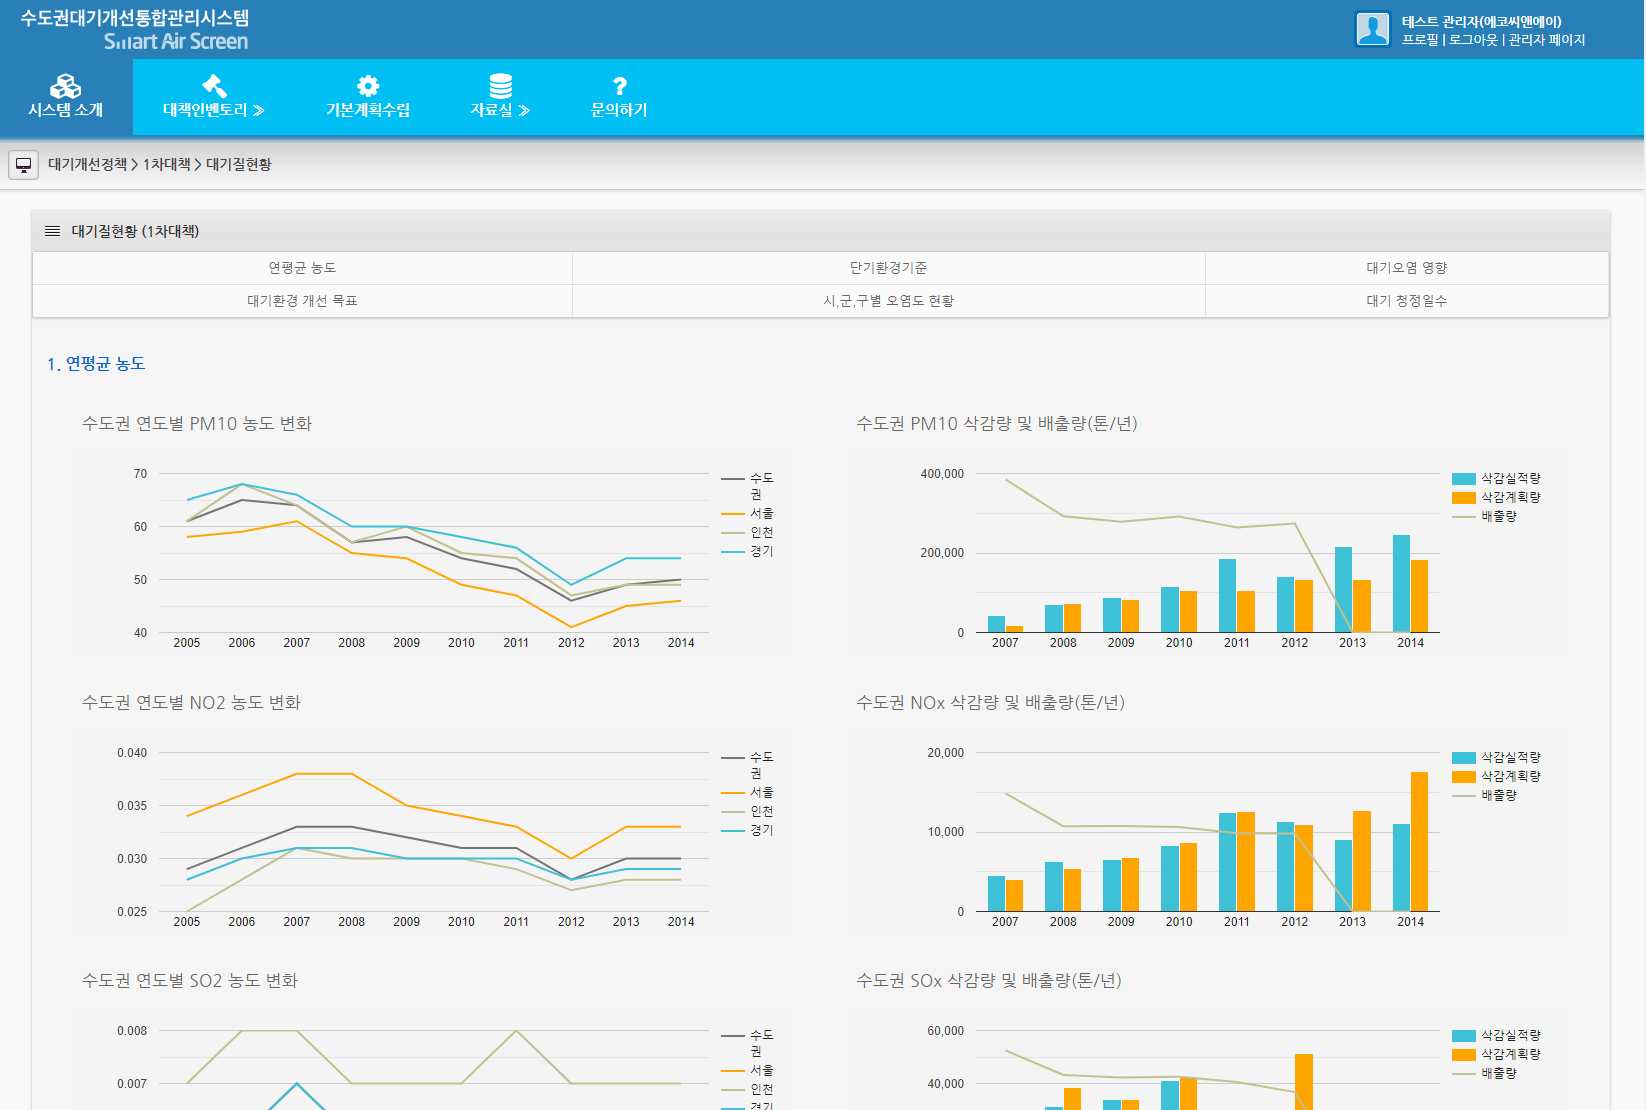Viewport: 1646px width, 1110px height.
Task: Select the 대기 청정일수 tab
Action: pyautogui.click(x=1407, y=301)
